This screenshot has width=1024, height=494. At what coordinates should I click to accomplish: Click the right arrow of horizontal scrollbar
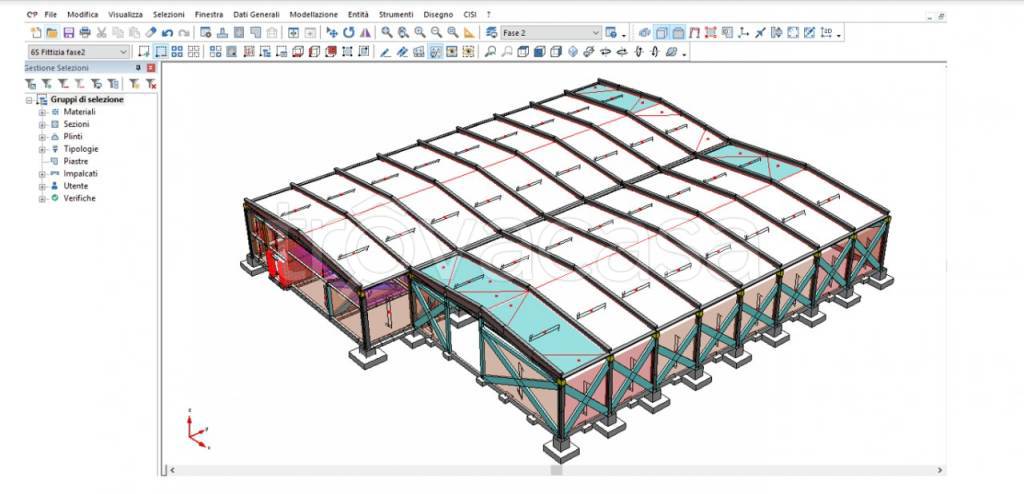coord(940,470)
